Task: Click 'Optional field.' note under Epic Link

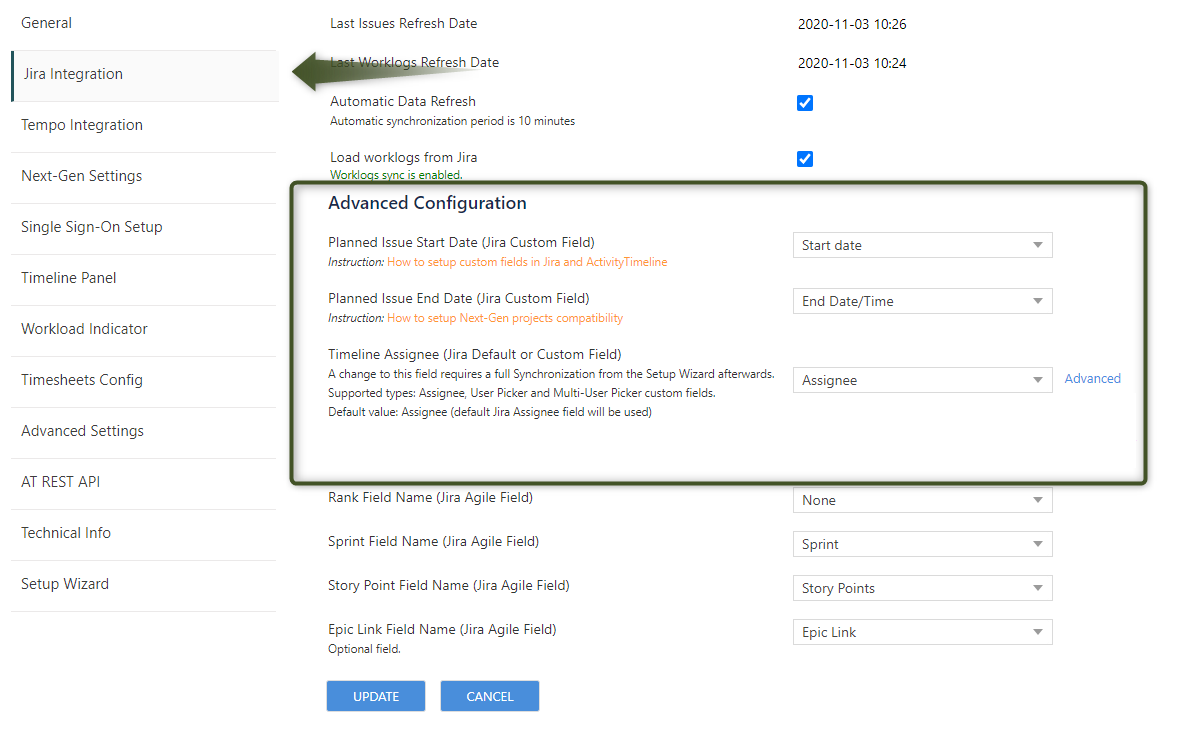Action: (x=364, y=649)
